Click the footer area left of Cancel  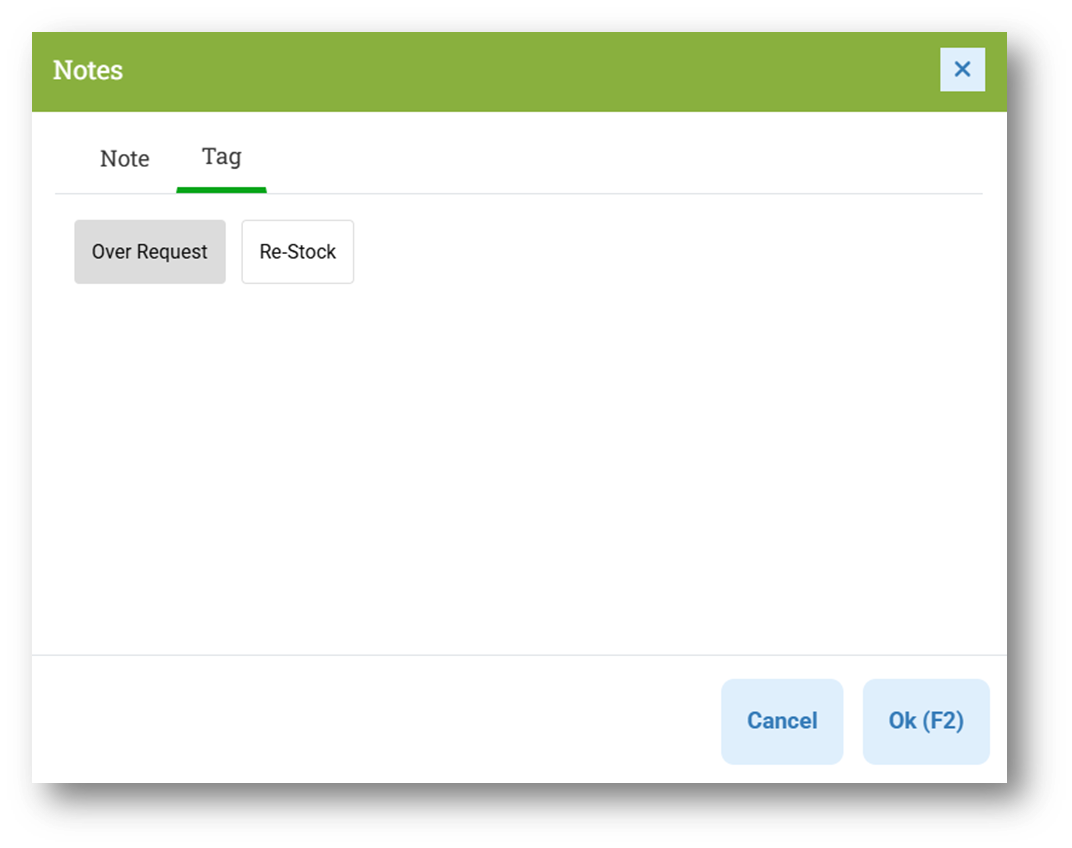(x=376, y=719)
